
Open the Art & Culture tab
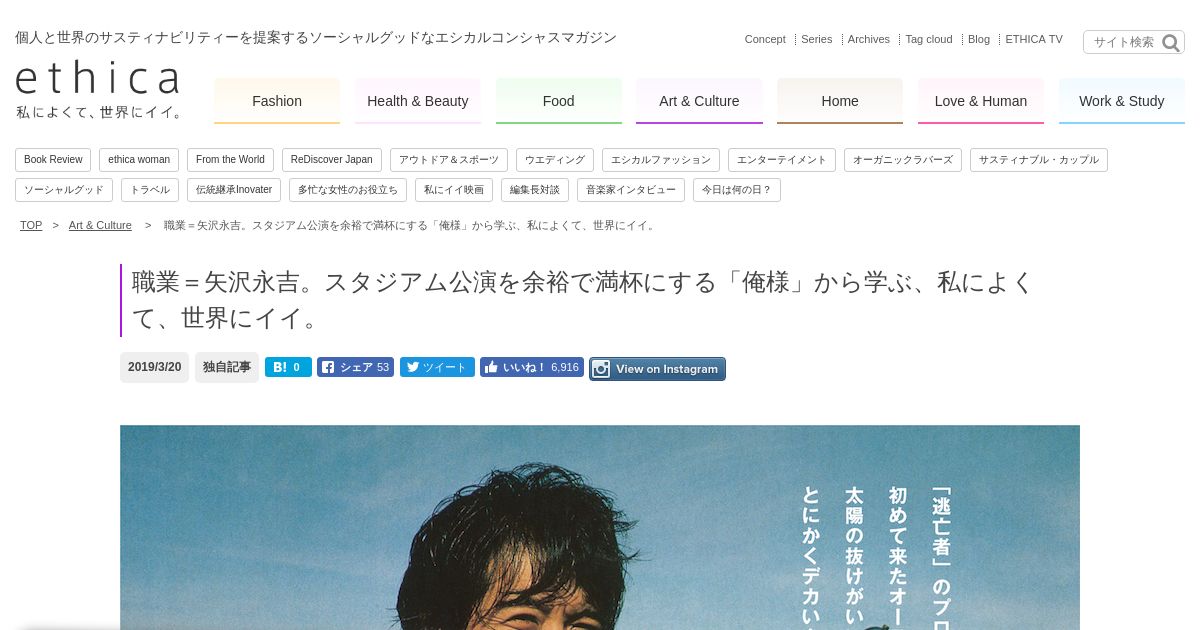tap(699, 101)
